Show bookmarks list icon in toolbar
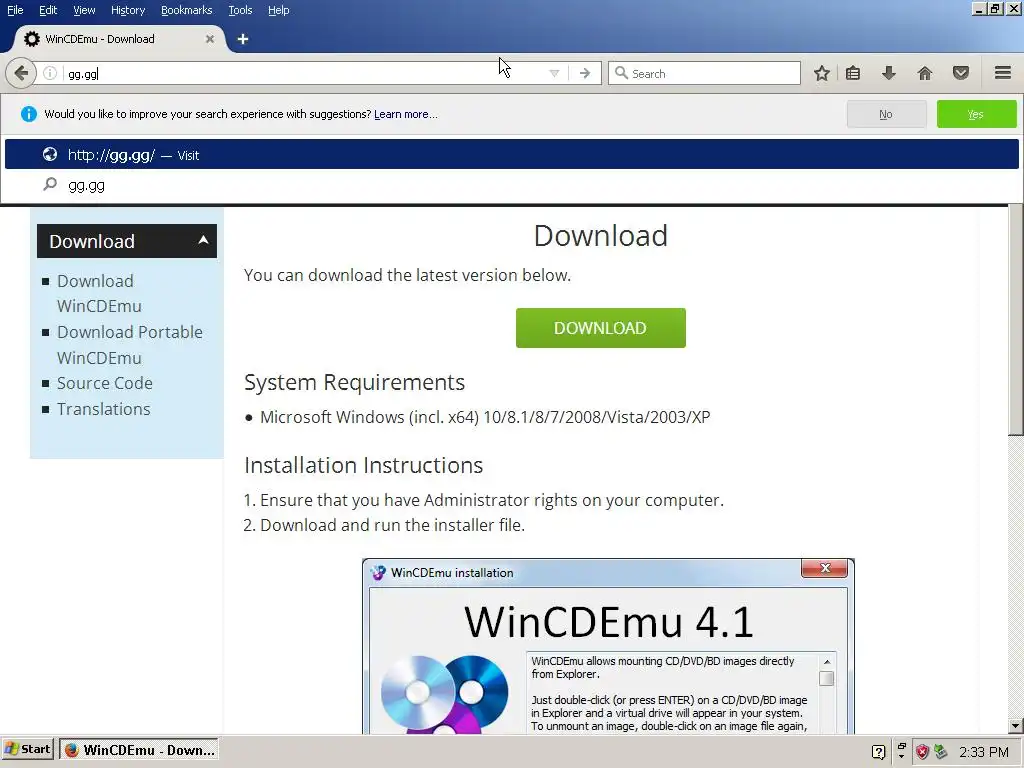 coord(853,73)
